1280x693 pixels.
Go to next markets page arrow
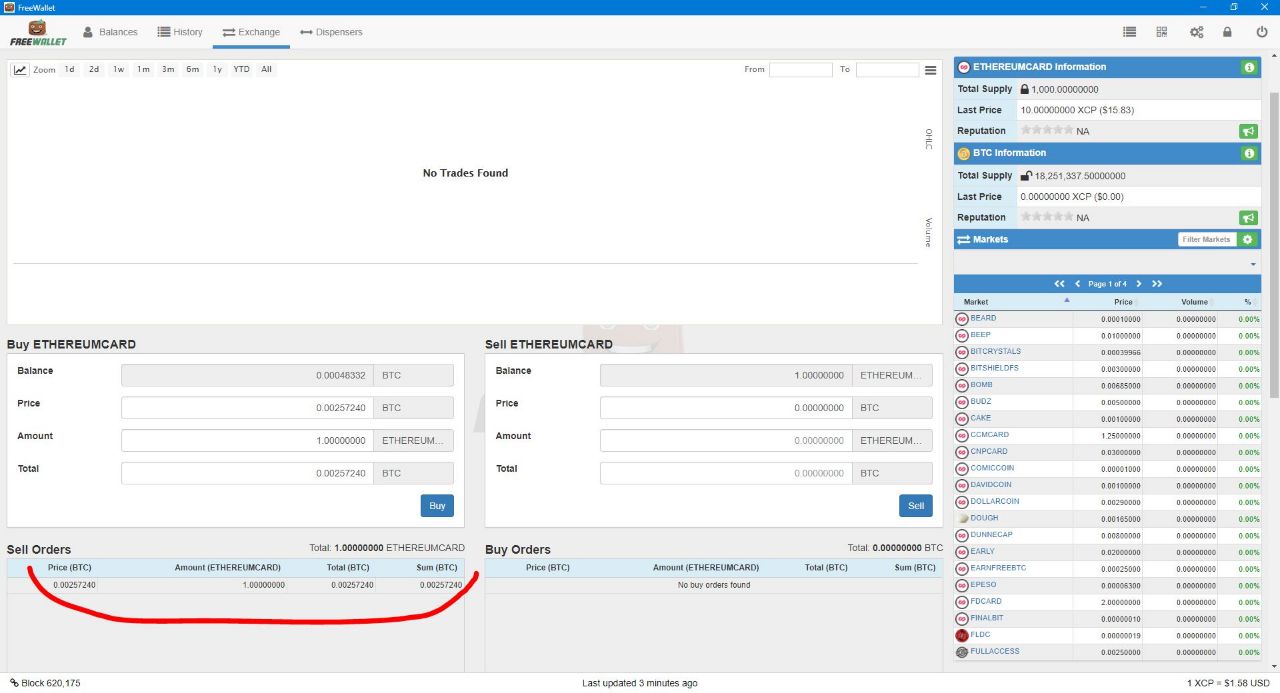(x=1138, y=284)
